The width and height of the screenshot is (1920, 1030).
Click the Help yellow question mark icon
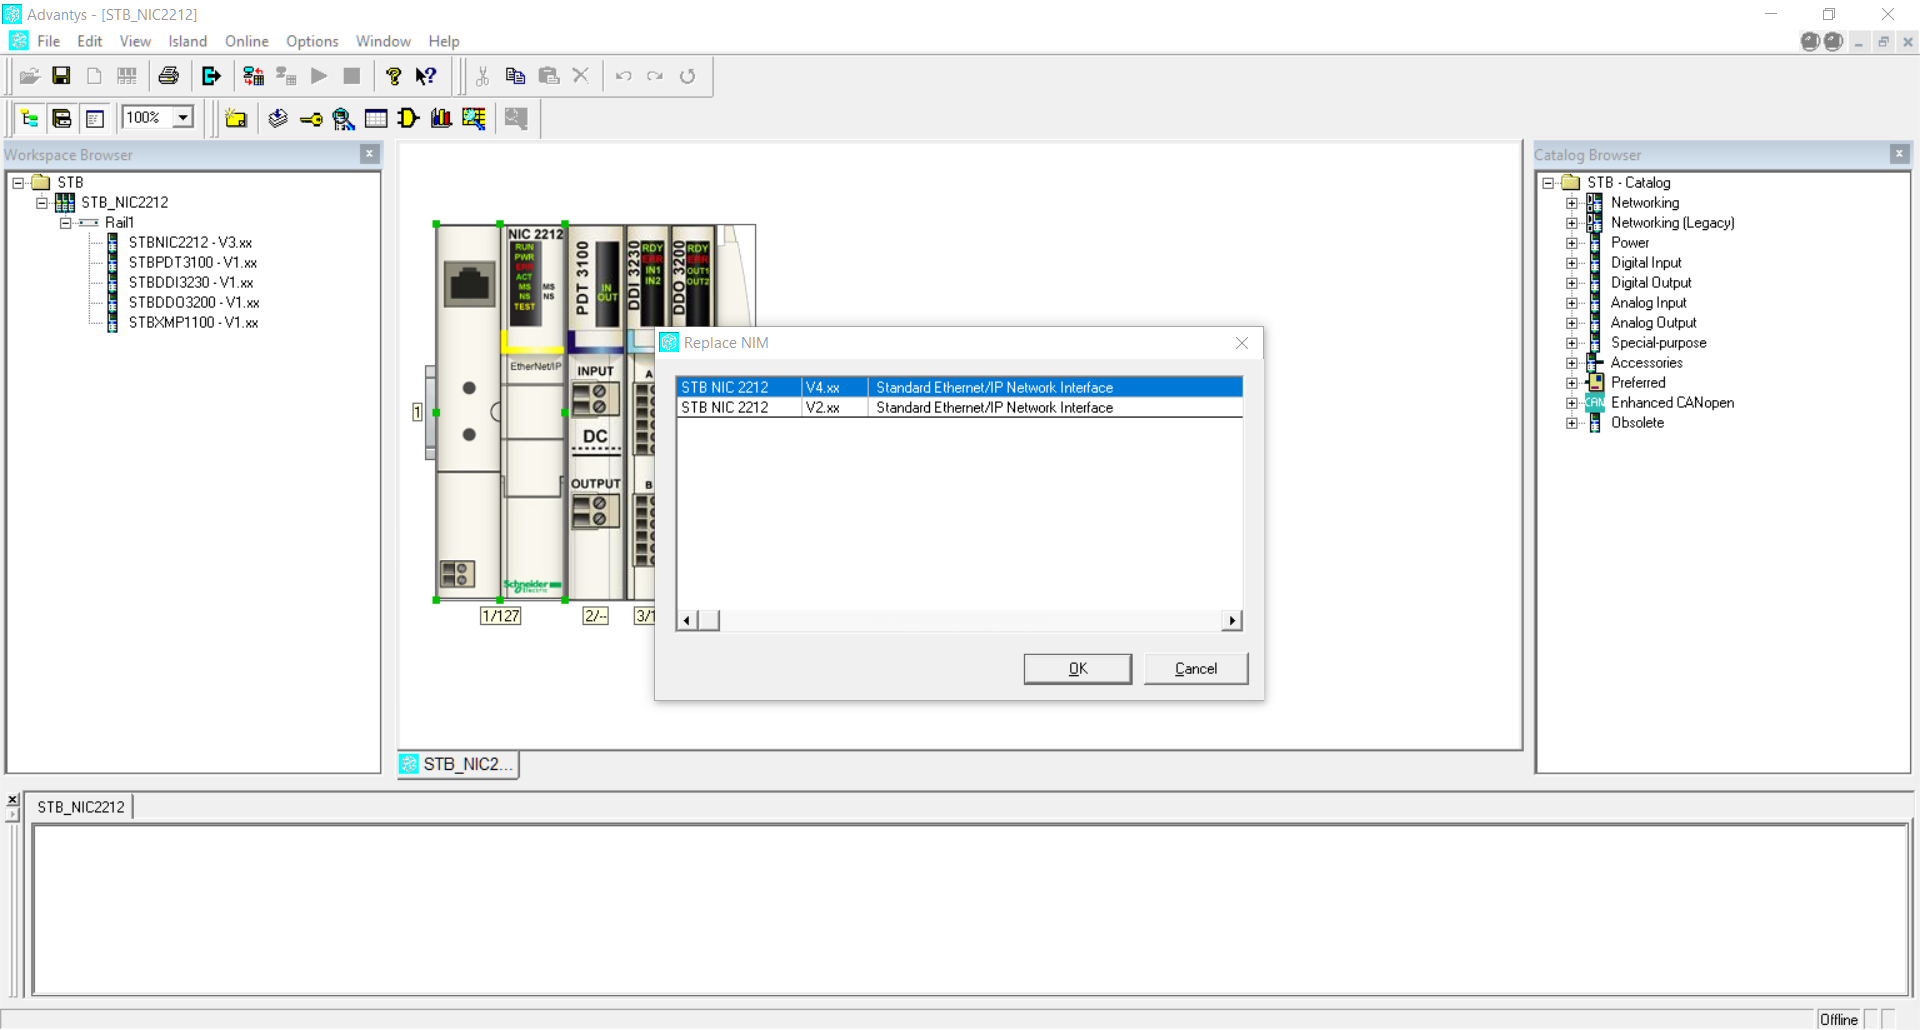(x=394, y=76)
